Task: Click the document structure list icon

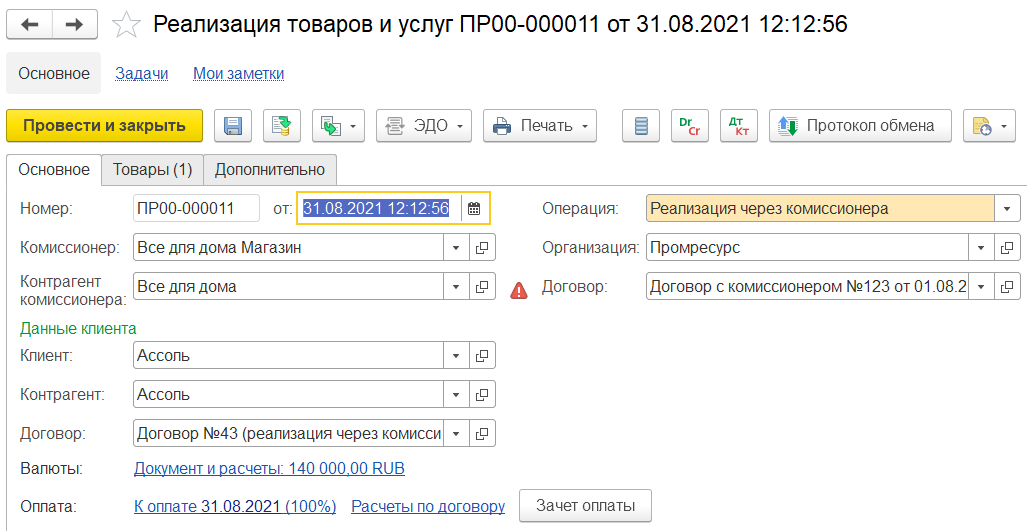Action: tap(641, 126)
